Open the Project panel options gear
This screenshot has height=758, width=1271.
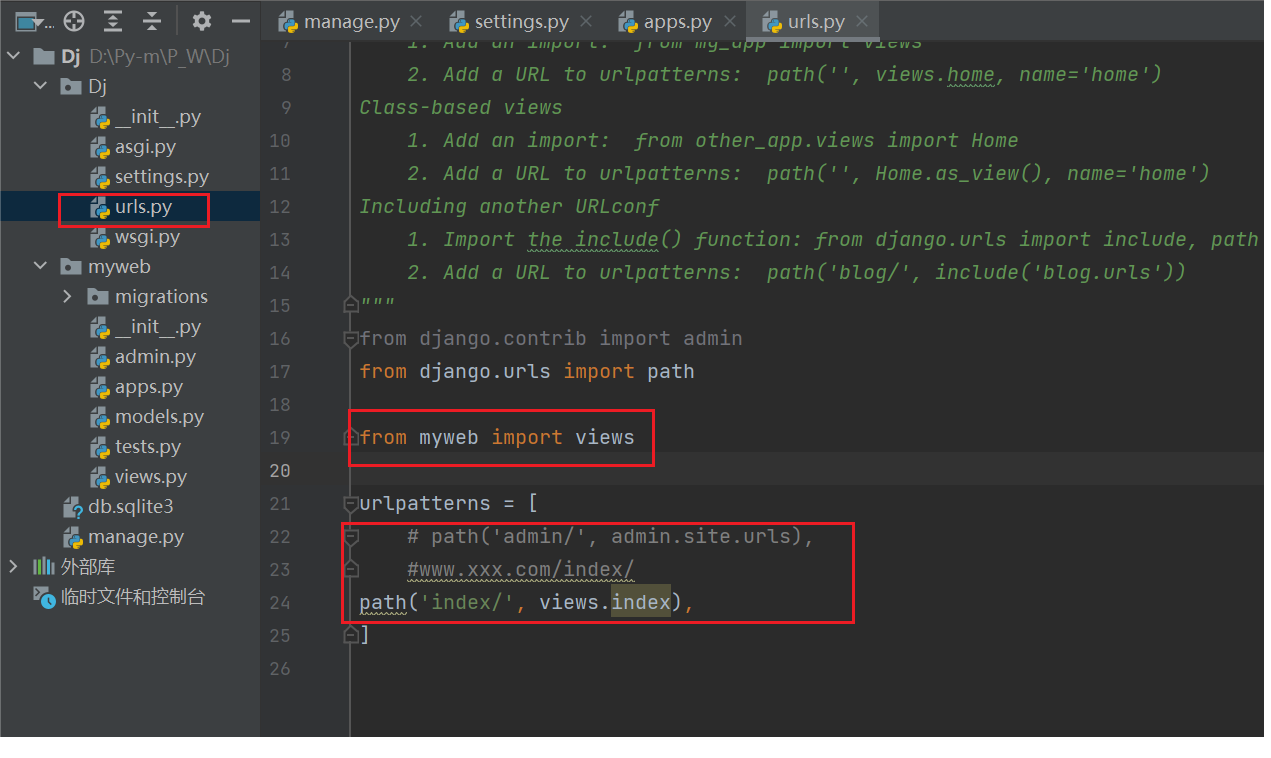[200, 20]
